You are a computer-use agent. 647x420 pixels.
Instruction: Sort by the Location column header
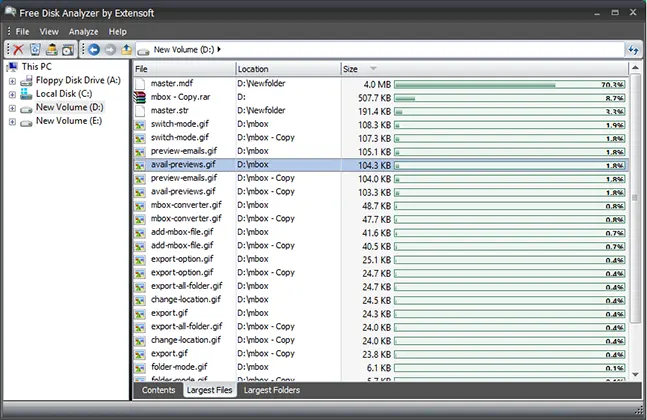288,69
